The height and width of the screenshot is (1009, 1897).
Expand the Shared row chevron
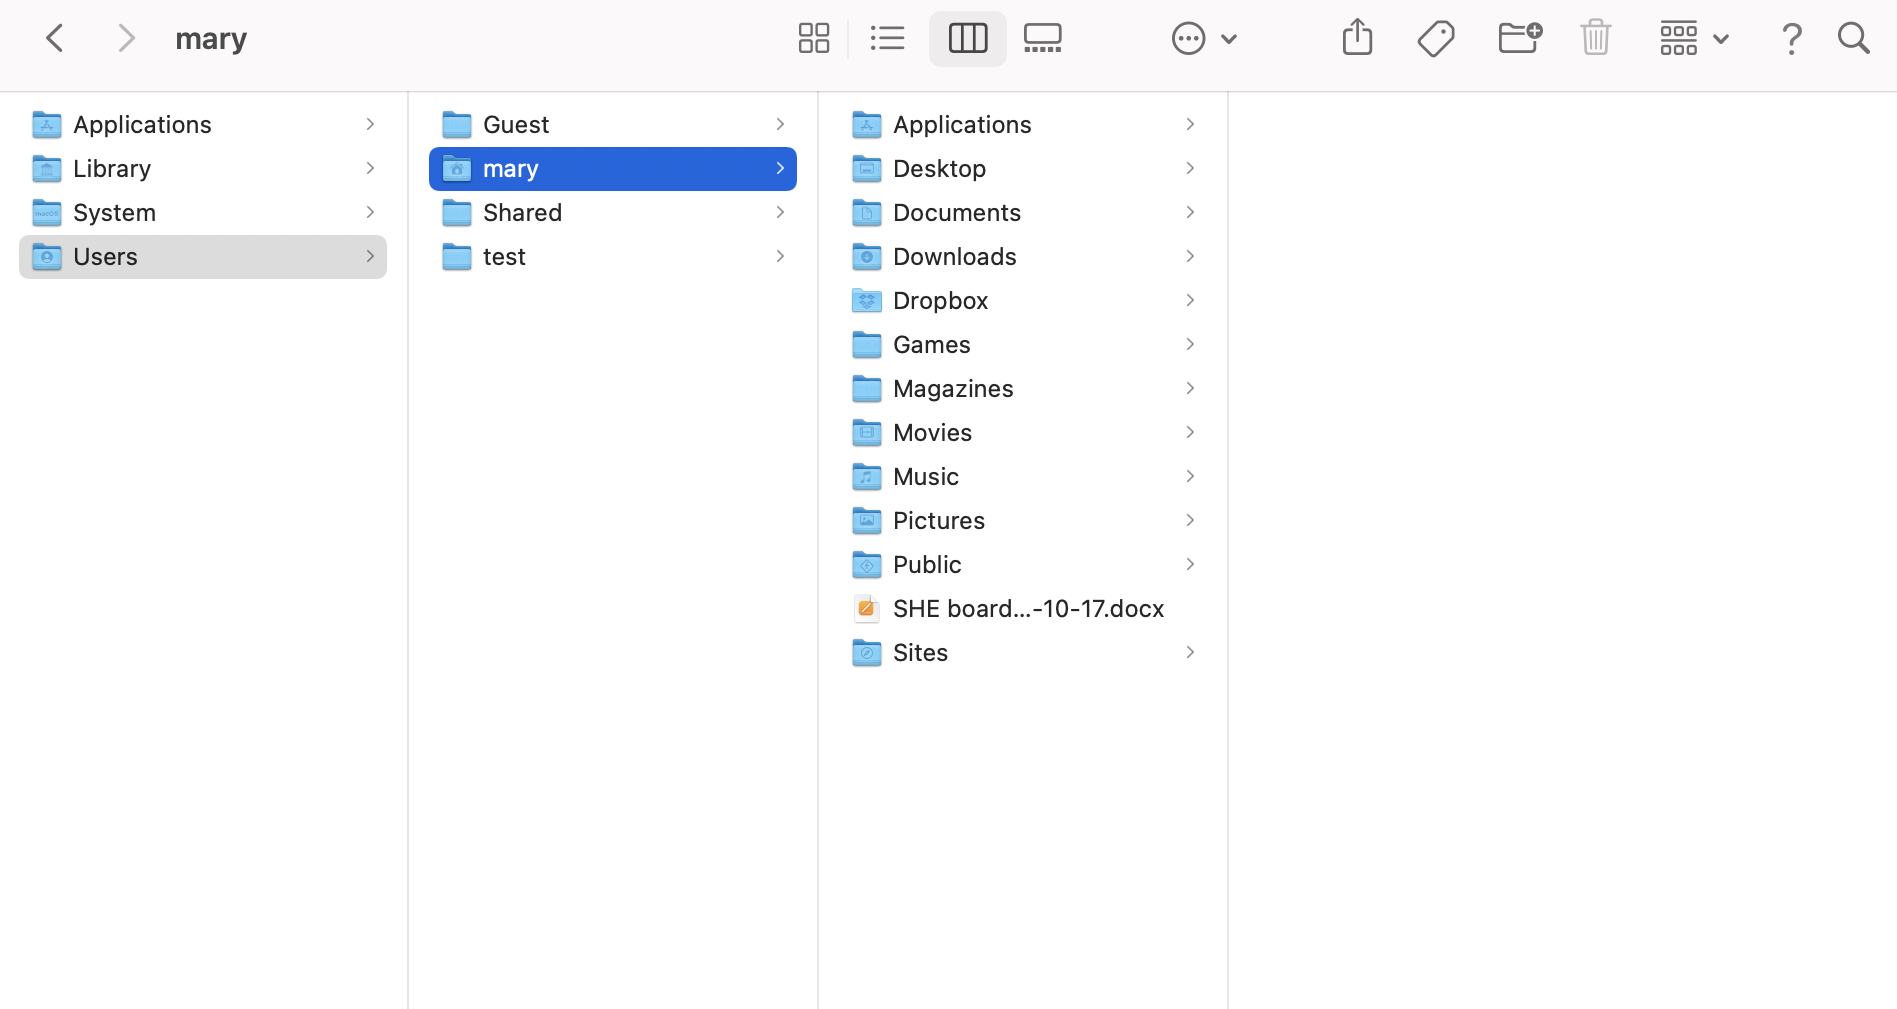tap(780, 212)
